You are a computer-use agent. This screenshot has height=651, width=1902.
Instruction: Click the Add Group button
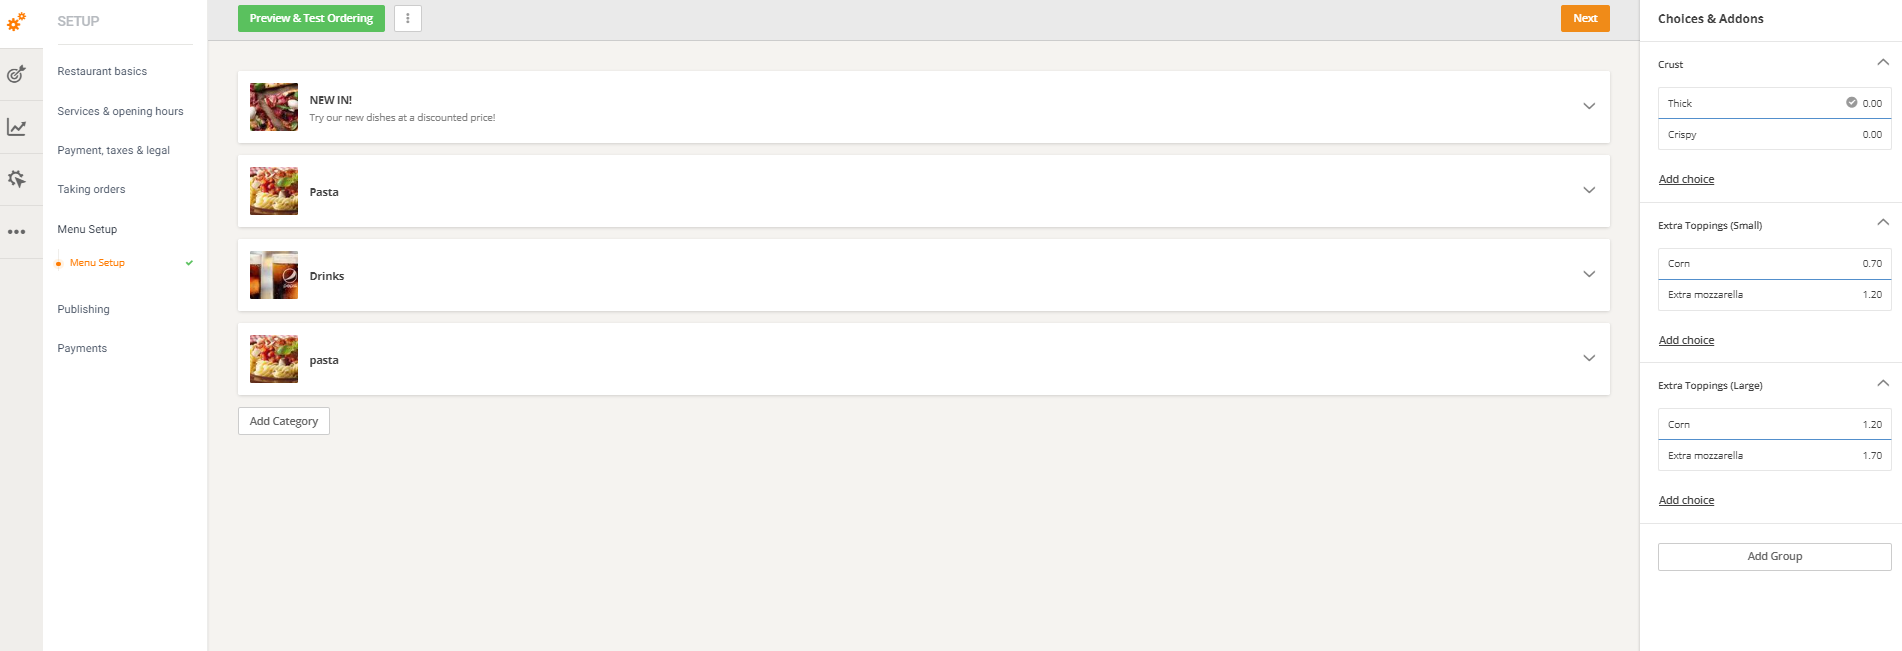1773,556
